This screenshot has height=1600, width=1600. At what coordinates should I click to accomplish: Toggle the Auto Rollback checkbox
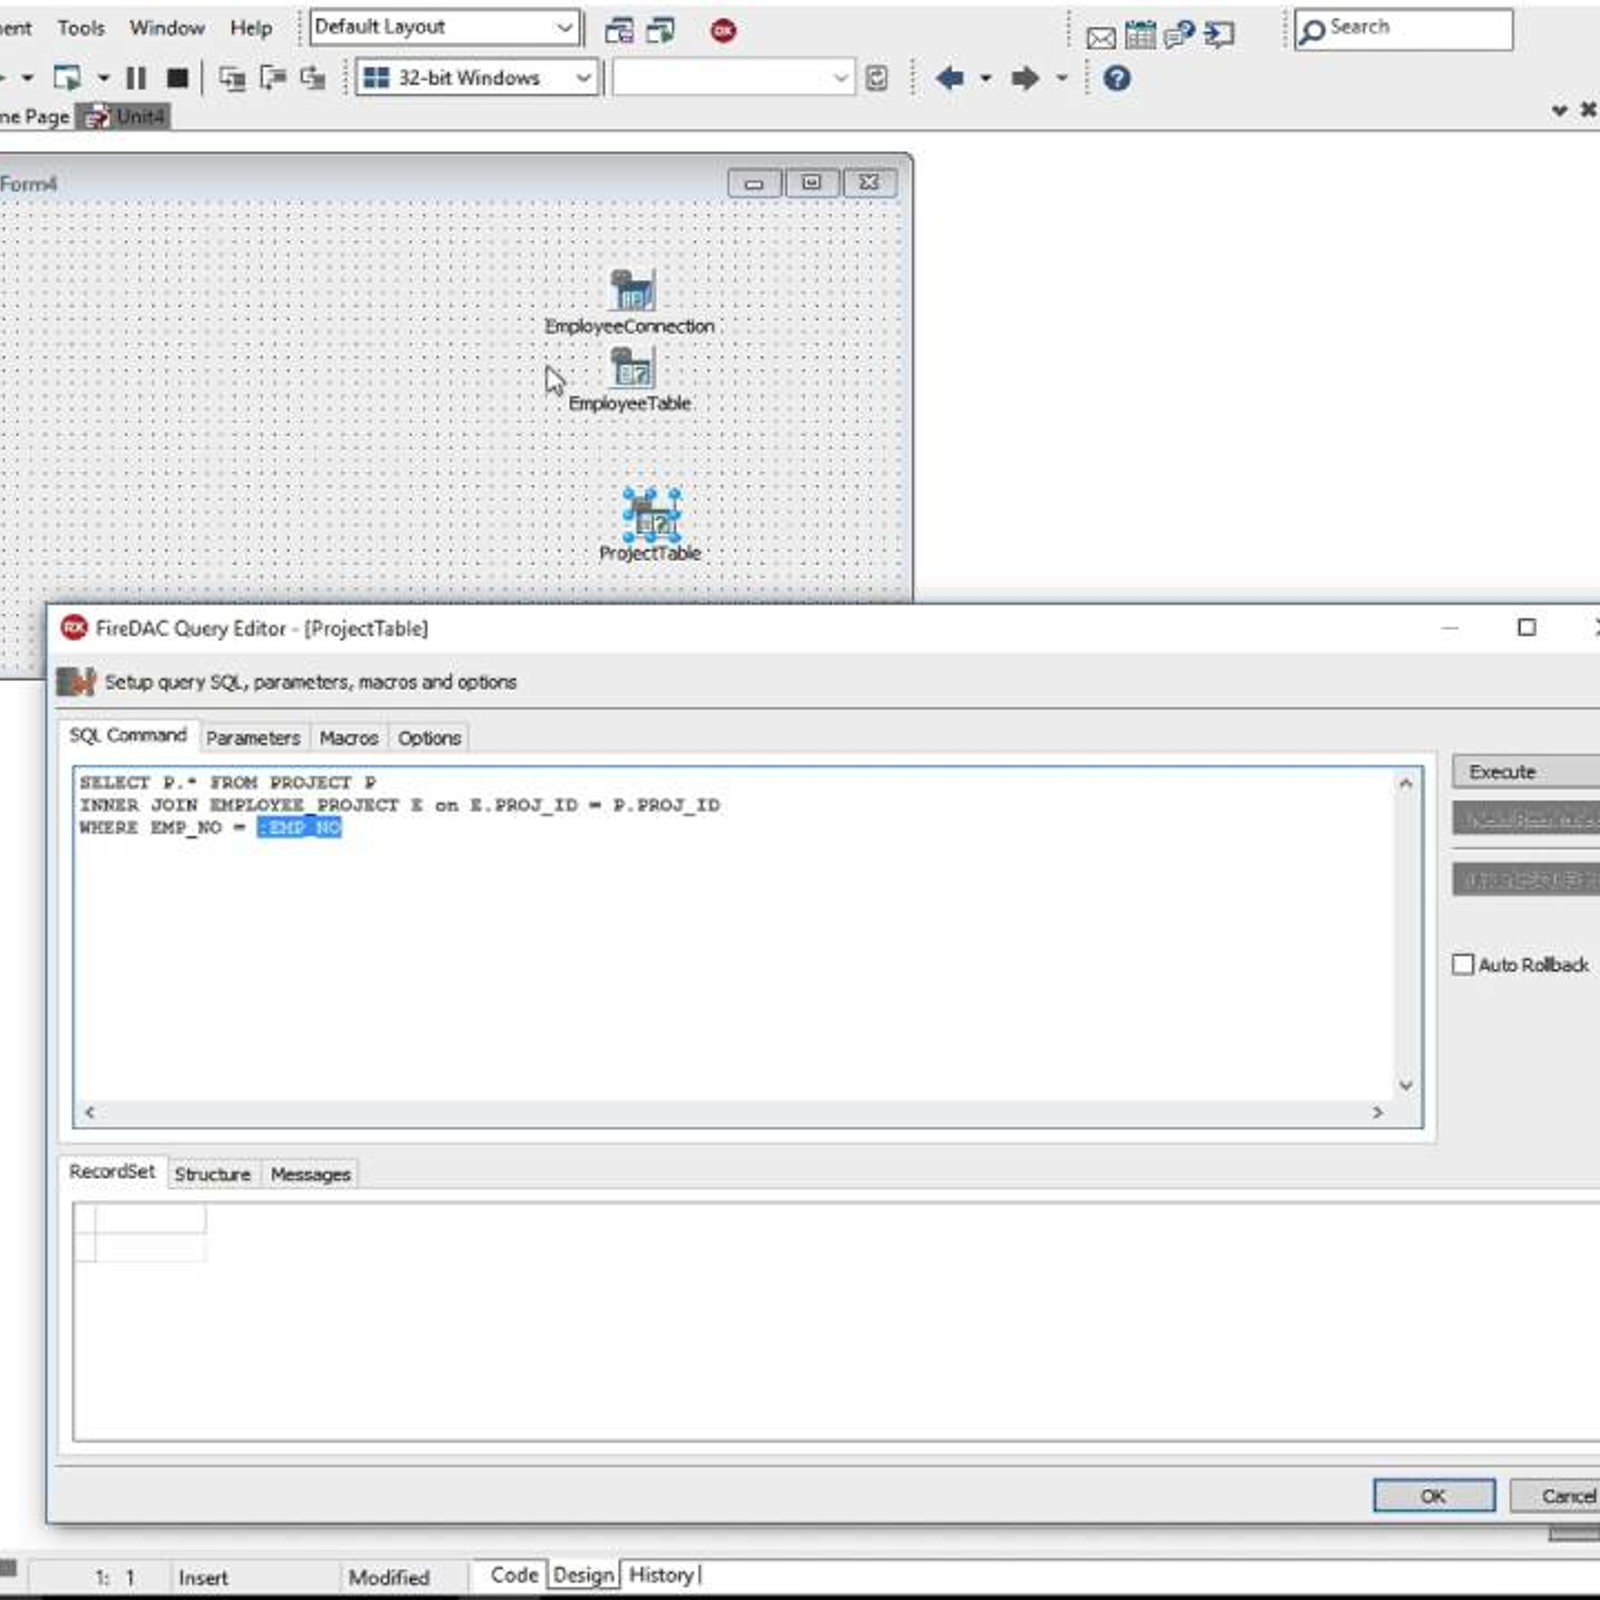coord(1463,964)
